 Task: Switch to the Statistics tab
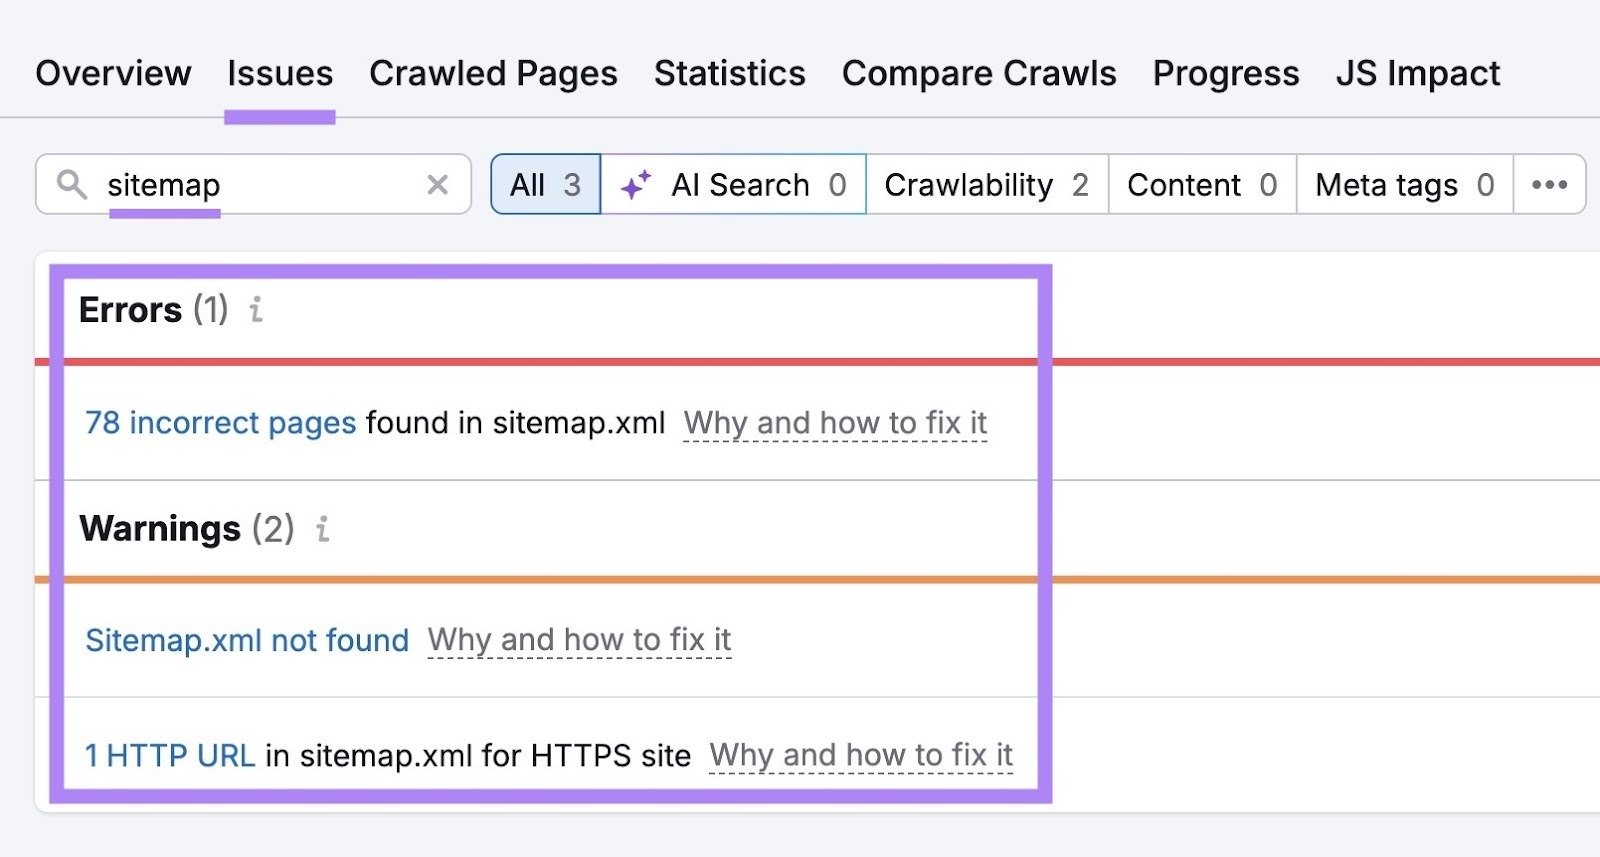729,73
